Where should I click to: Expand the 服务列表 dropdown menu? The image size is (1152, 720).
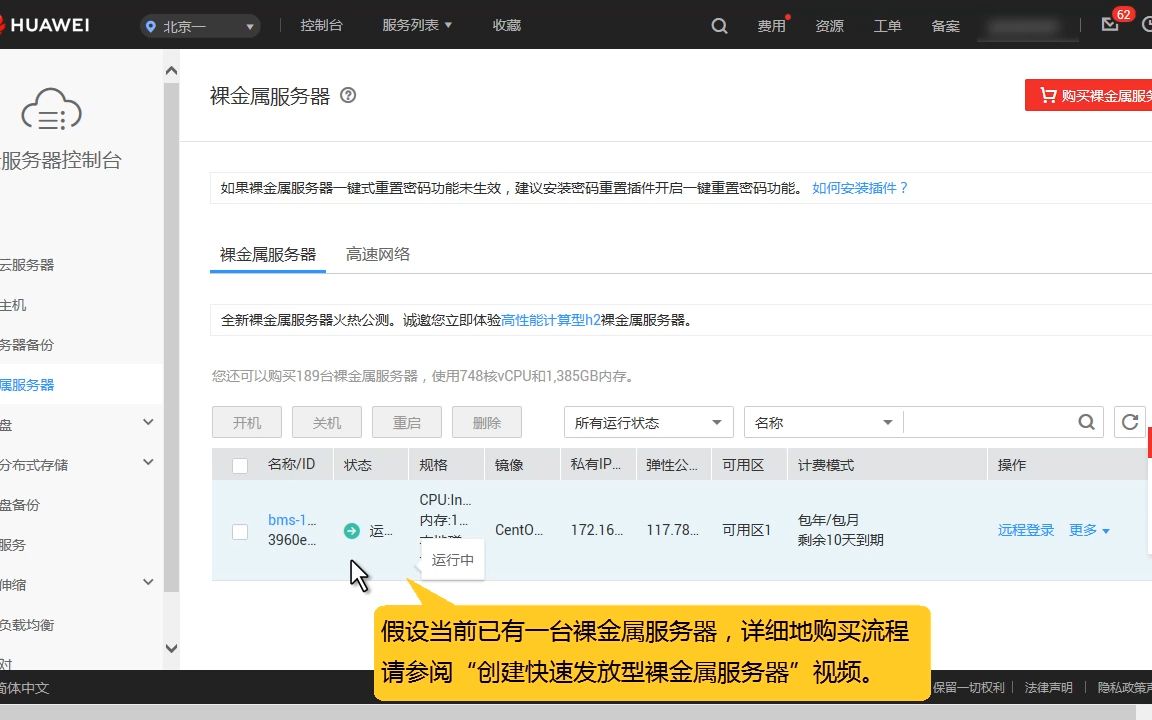[x=417, y=25]
